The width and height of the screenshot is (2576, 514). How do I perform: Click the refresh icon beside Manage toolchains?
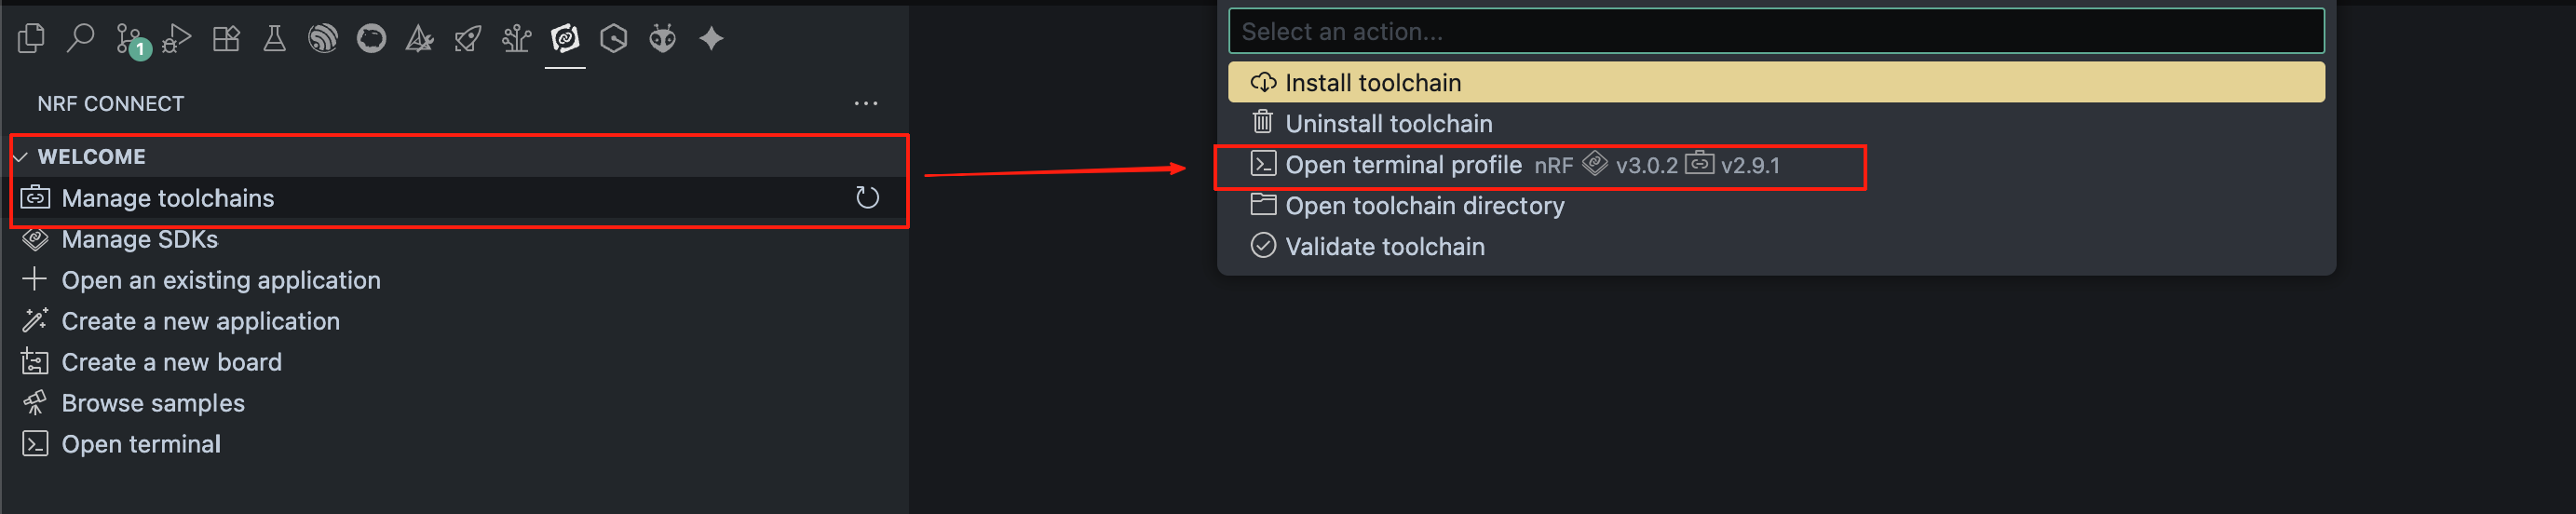(867, 198)
